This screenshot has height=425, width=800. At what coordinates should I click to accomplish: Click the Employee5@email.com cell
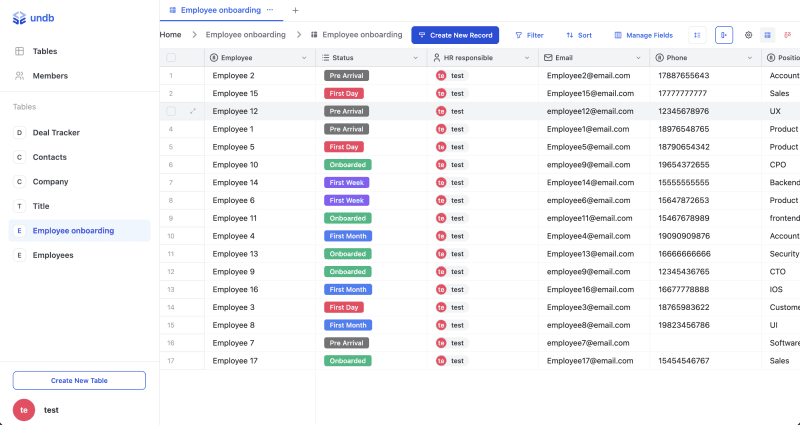click(x=594, y=147)
